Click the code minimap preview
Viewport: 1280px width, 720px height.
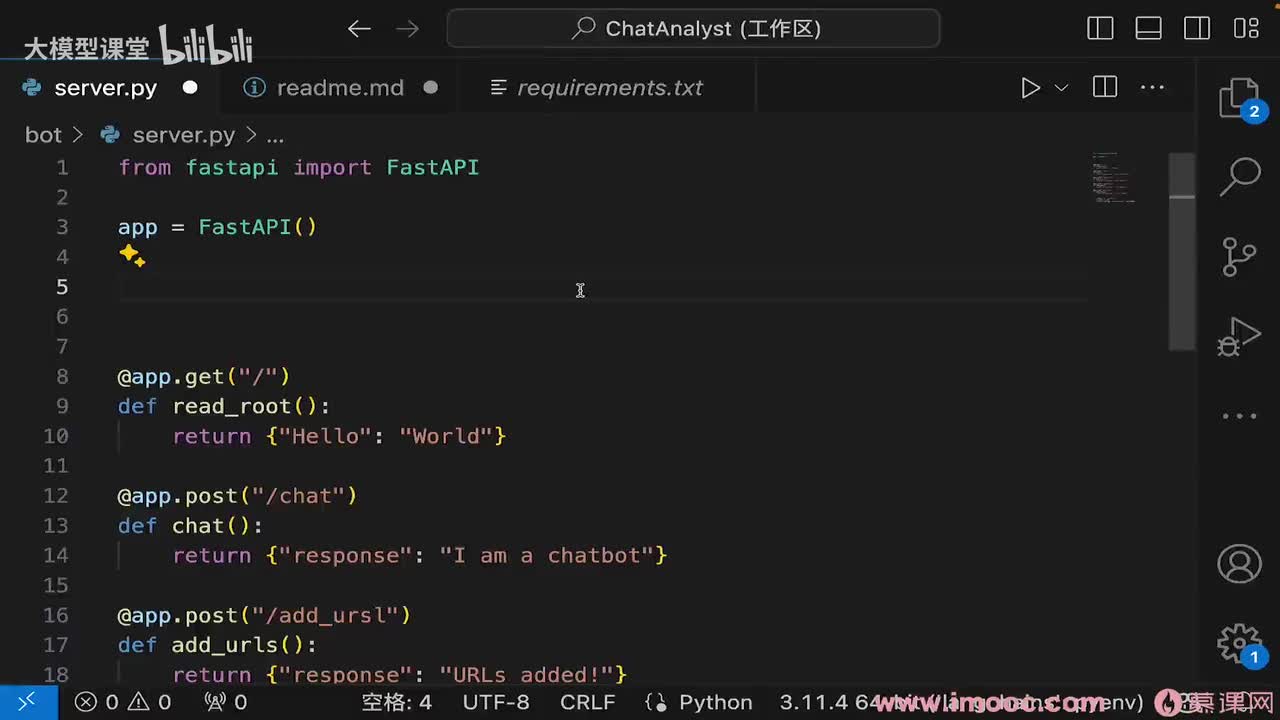click(x=1115, y=177)
